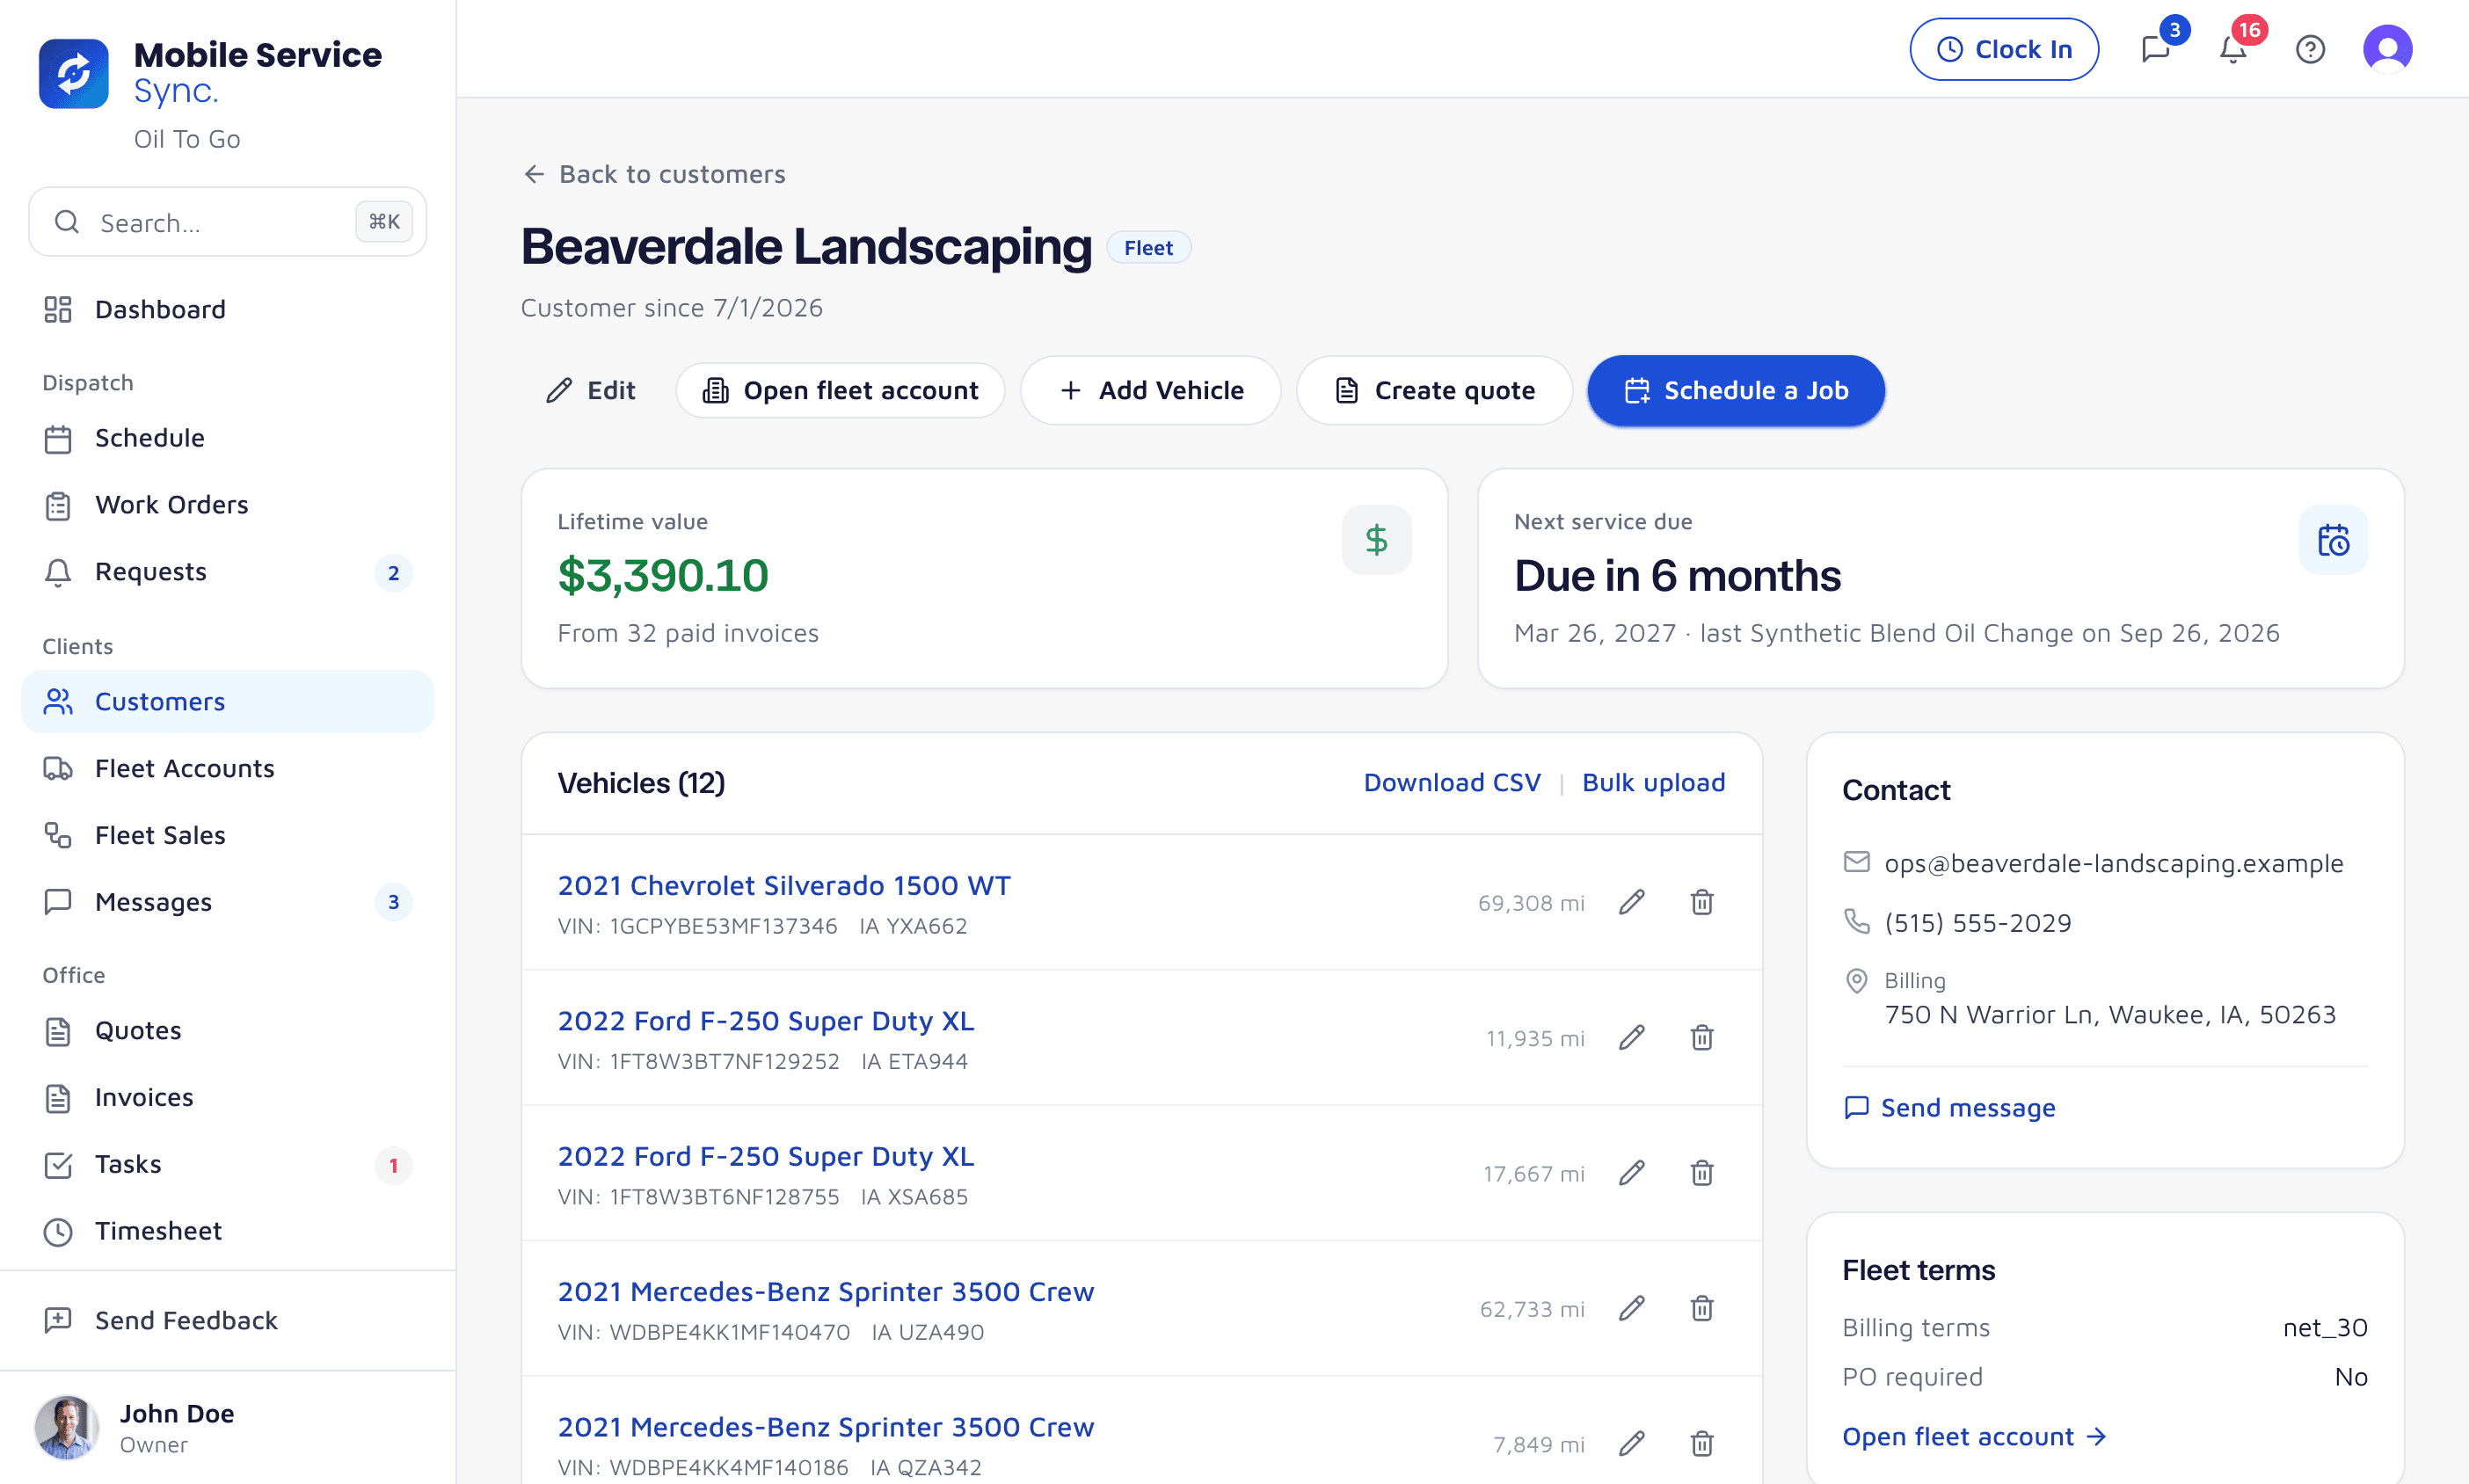The image size is (2469, 1484).
Task: Click the Add Vehicle button
Action: 1150,391
